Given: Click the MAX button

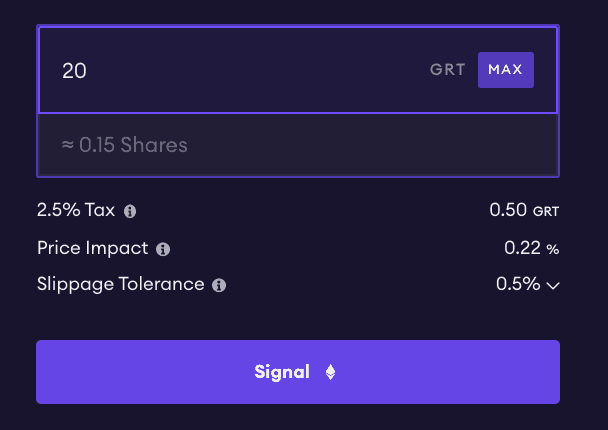Looking at the screenshot, I should (x=506, y=70).
